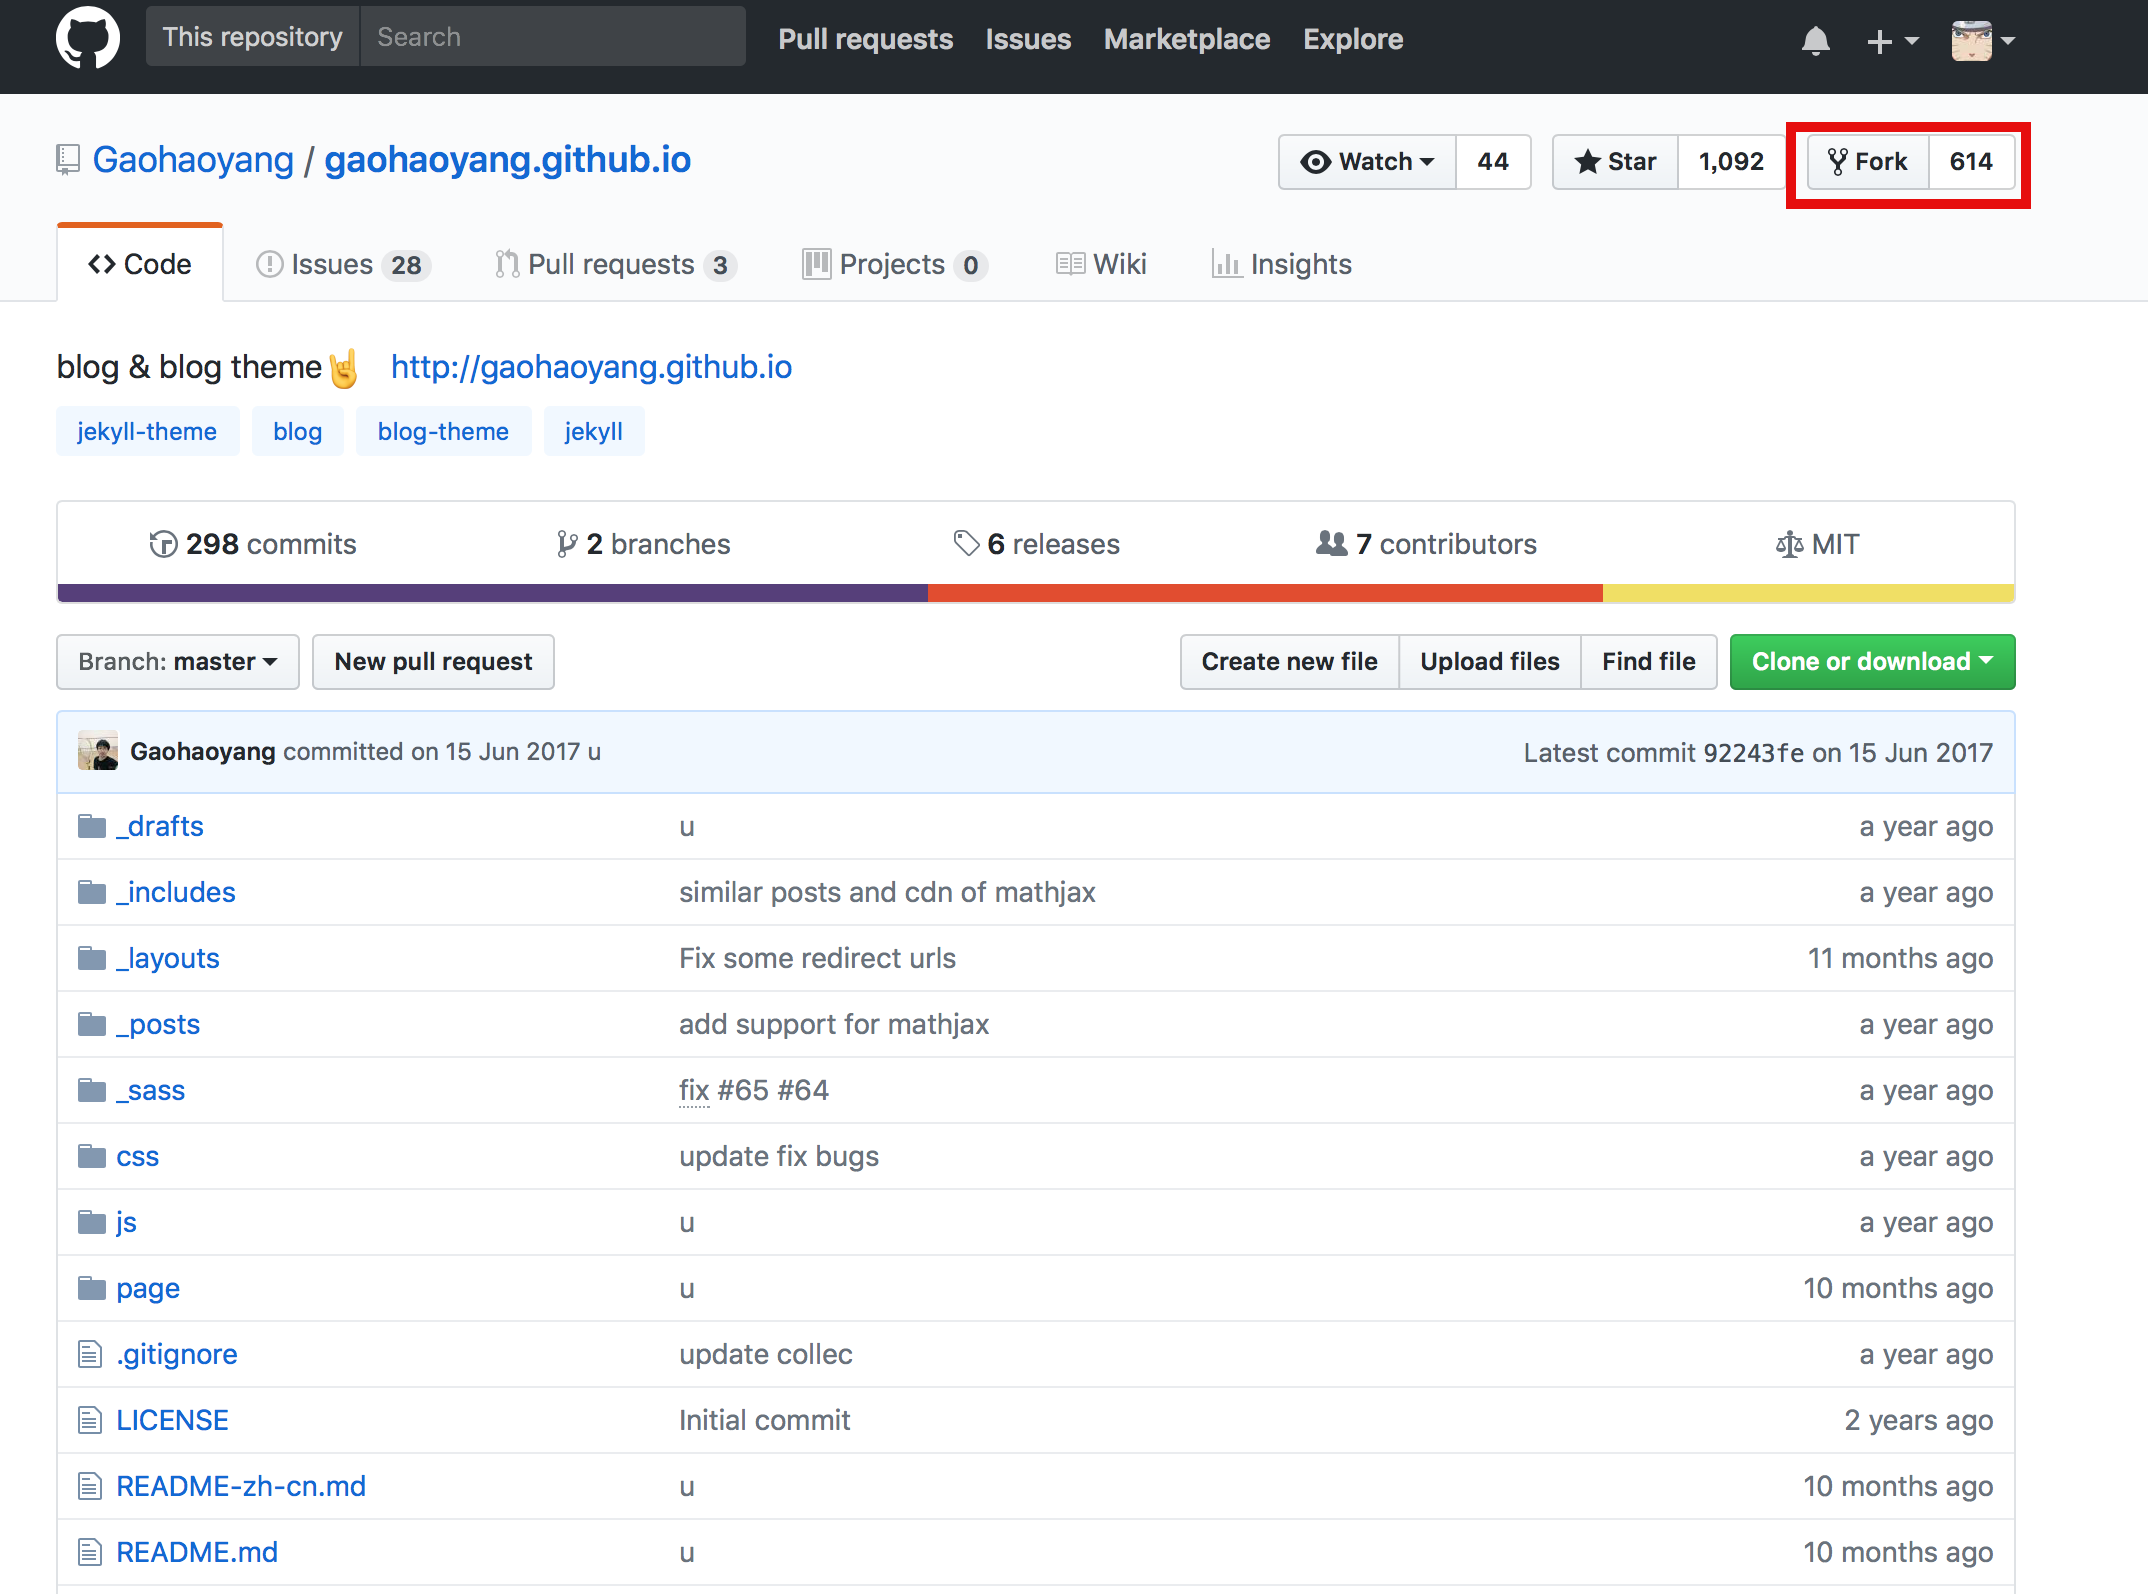Click the _drafts folder icon

point(92,826)
